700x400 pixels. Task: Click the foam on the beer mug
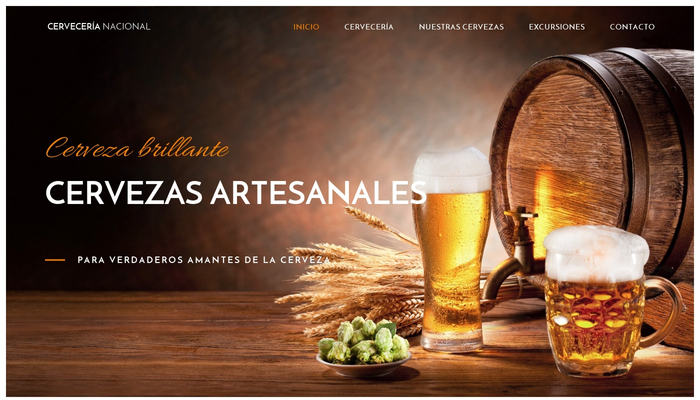[596, 253]
